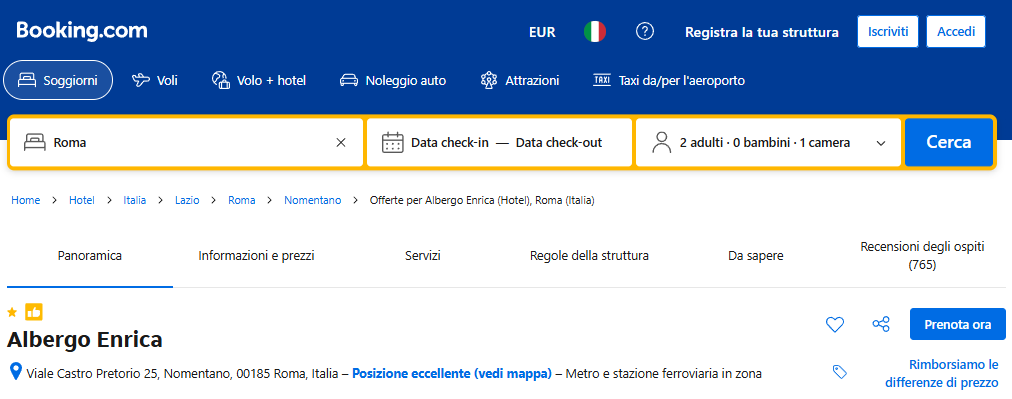Click Registra la tua struttura link

point(762,32)
